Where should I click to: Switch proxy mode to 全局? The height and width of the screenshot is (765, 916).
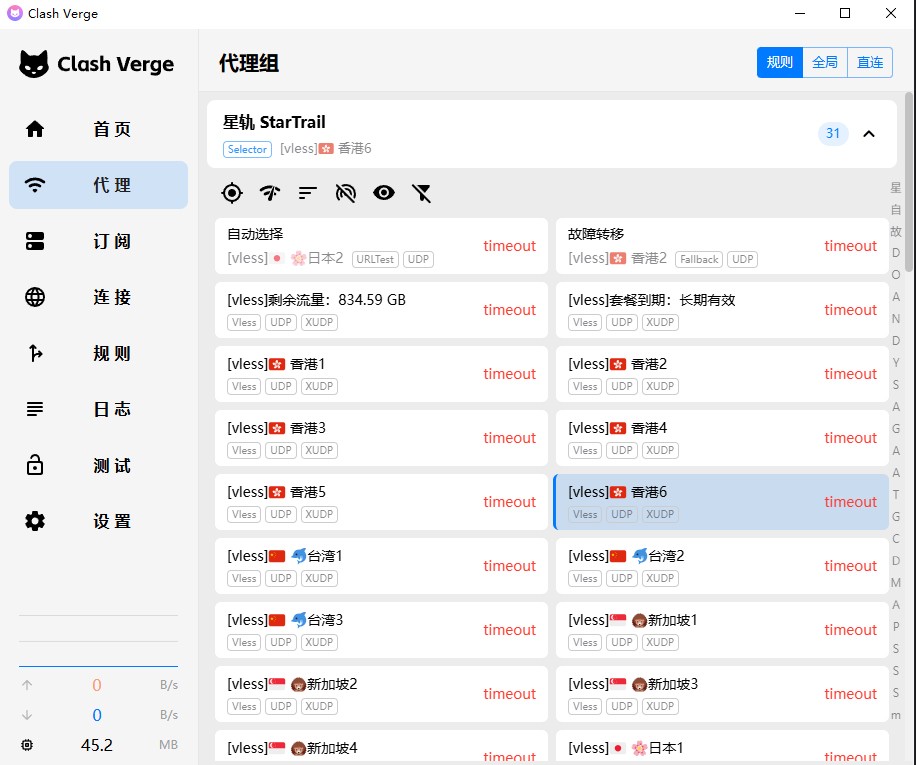[x=825, y=62]
